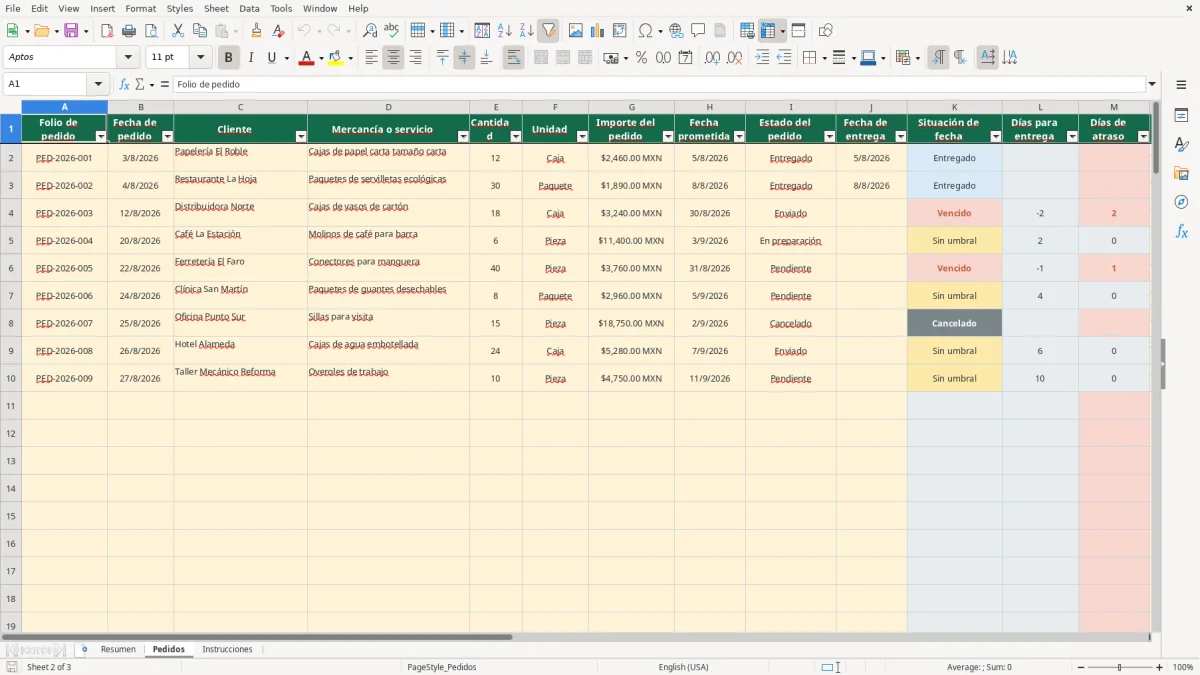Image resolution: width=1200 pixels, height=675 pixels.
Task: Open the Situación de fecha filter dropdown
Action: click(x=995, y=136)
